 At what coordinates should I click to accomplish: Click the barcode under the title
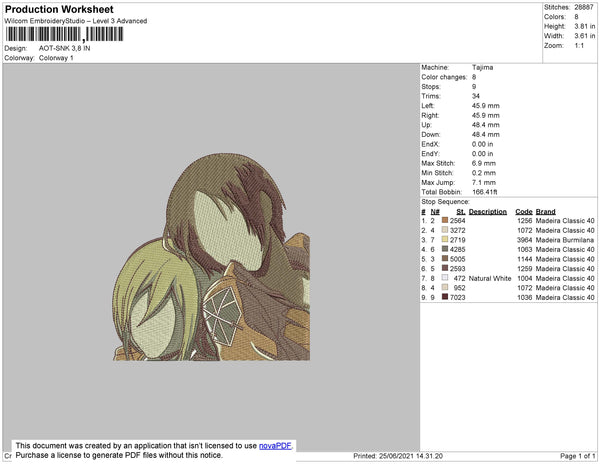[64, 34]
